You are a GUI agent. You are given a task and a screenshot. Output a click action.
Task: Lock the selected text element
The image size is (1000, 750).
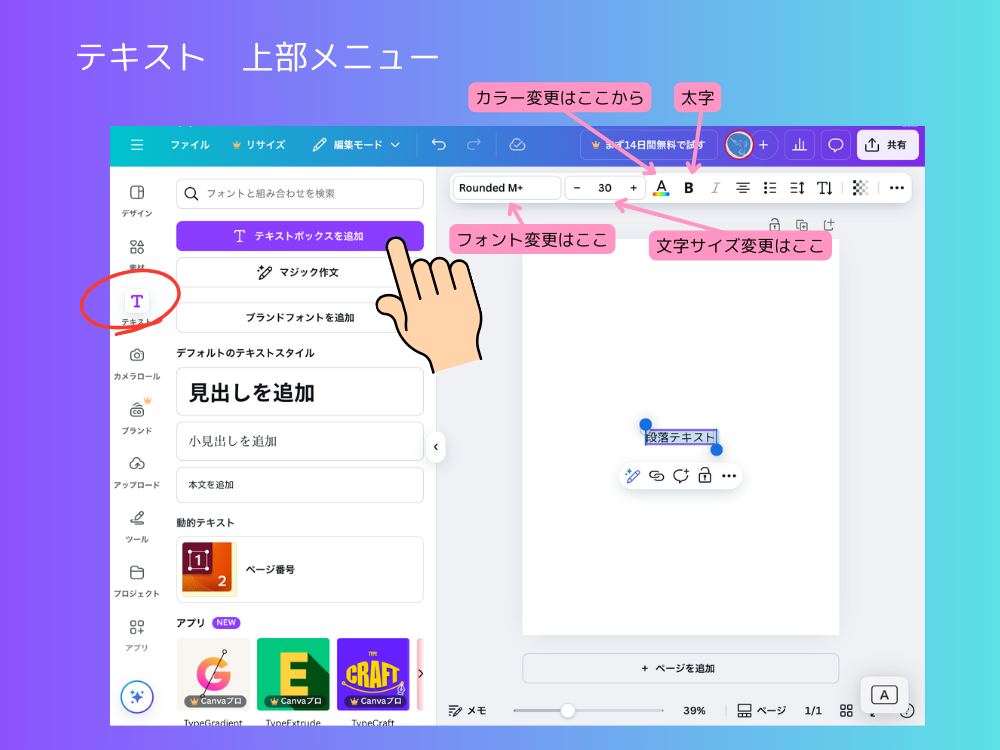tap(704, 476)
